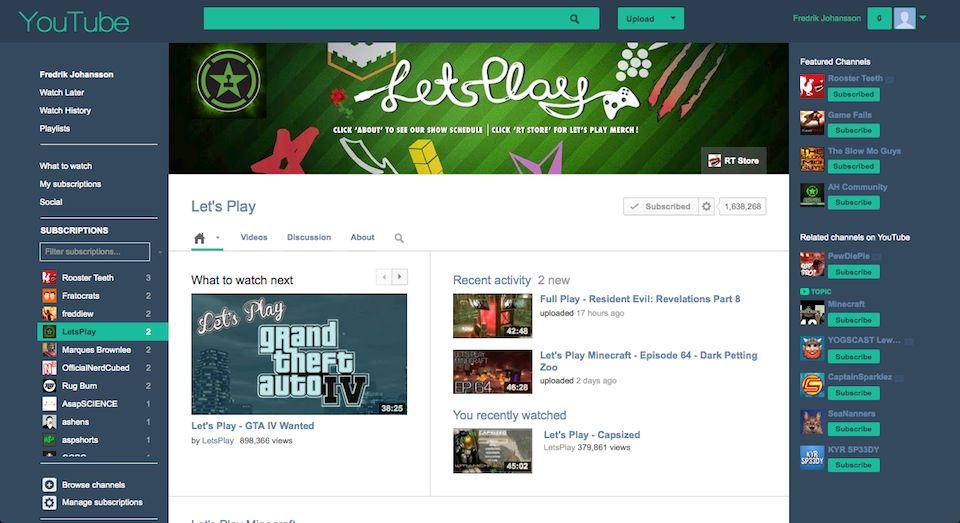
Task: Click the CaptainSparklez channel avatar
Action: tap(812, 385)
